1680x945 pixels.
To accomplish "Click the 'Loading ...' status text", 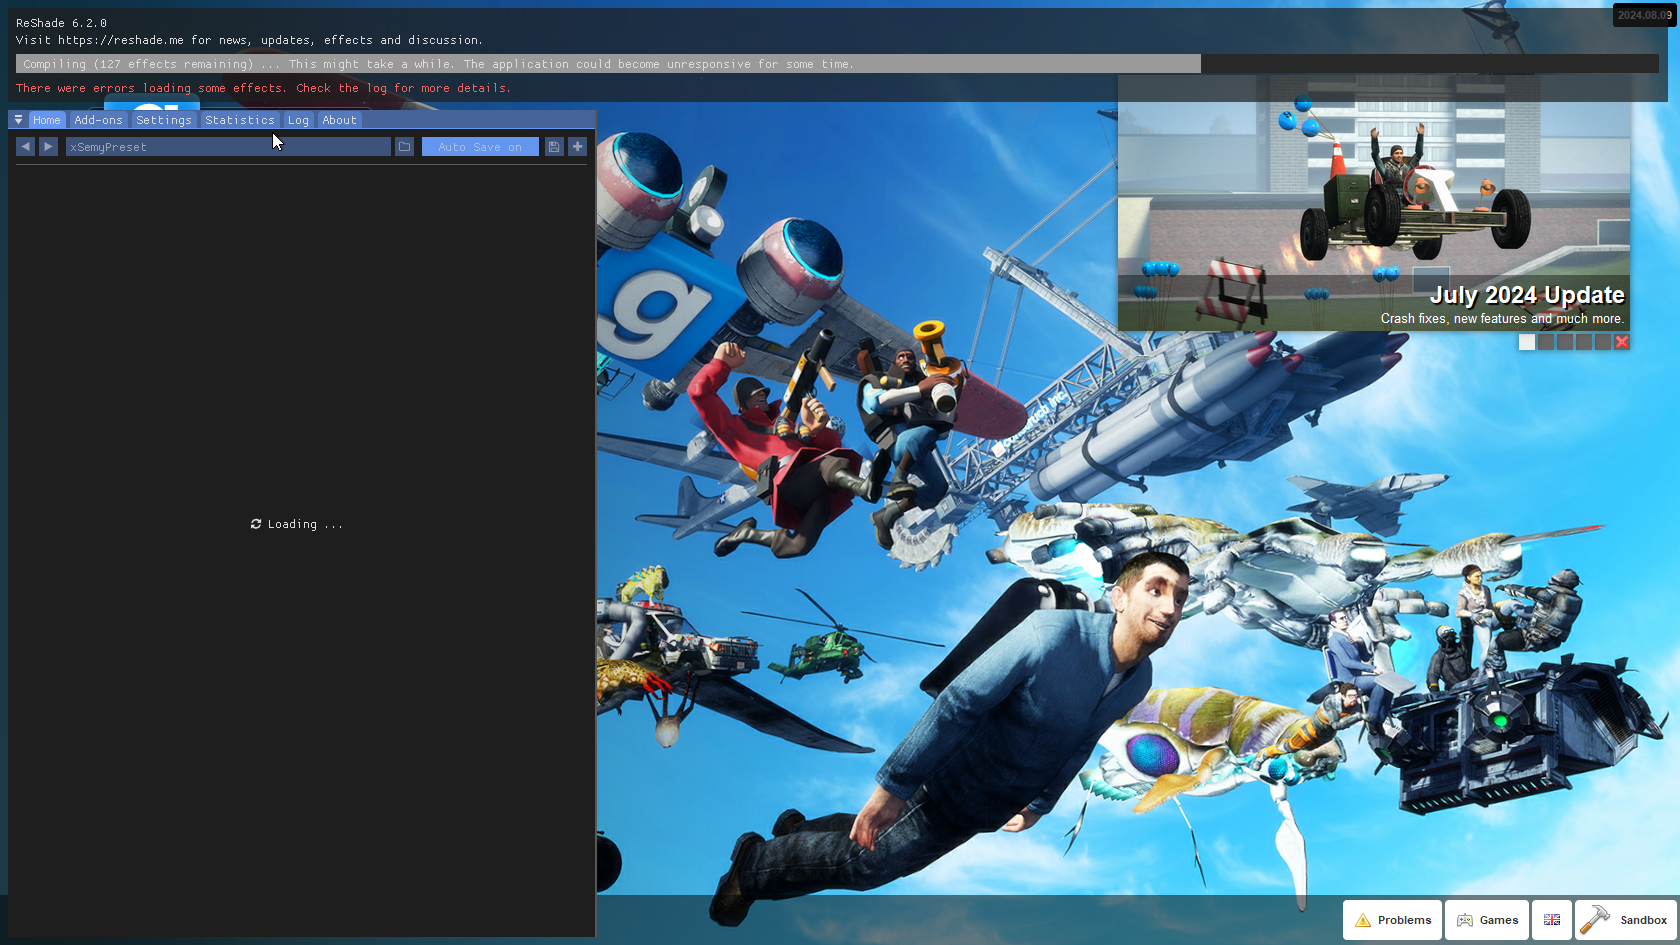I will [296, 524].
